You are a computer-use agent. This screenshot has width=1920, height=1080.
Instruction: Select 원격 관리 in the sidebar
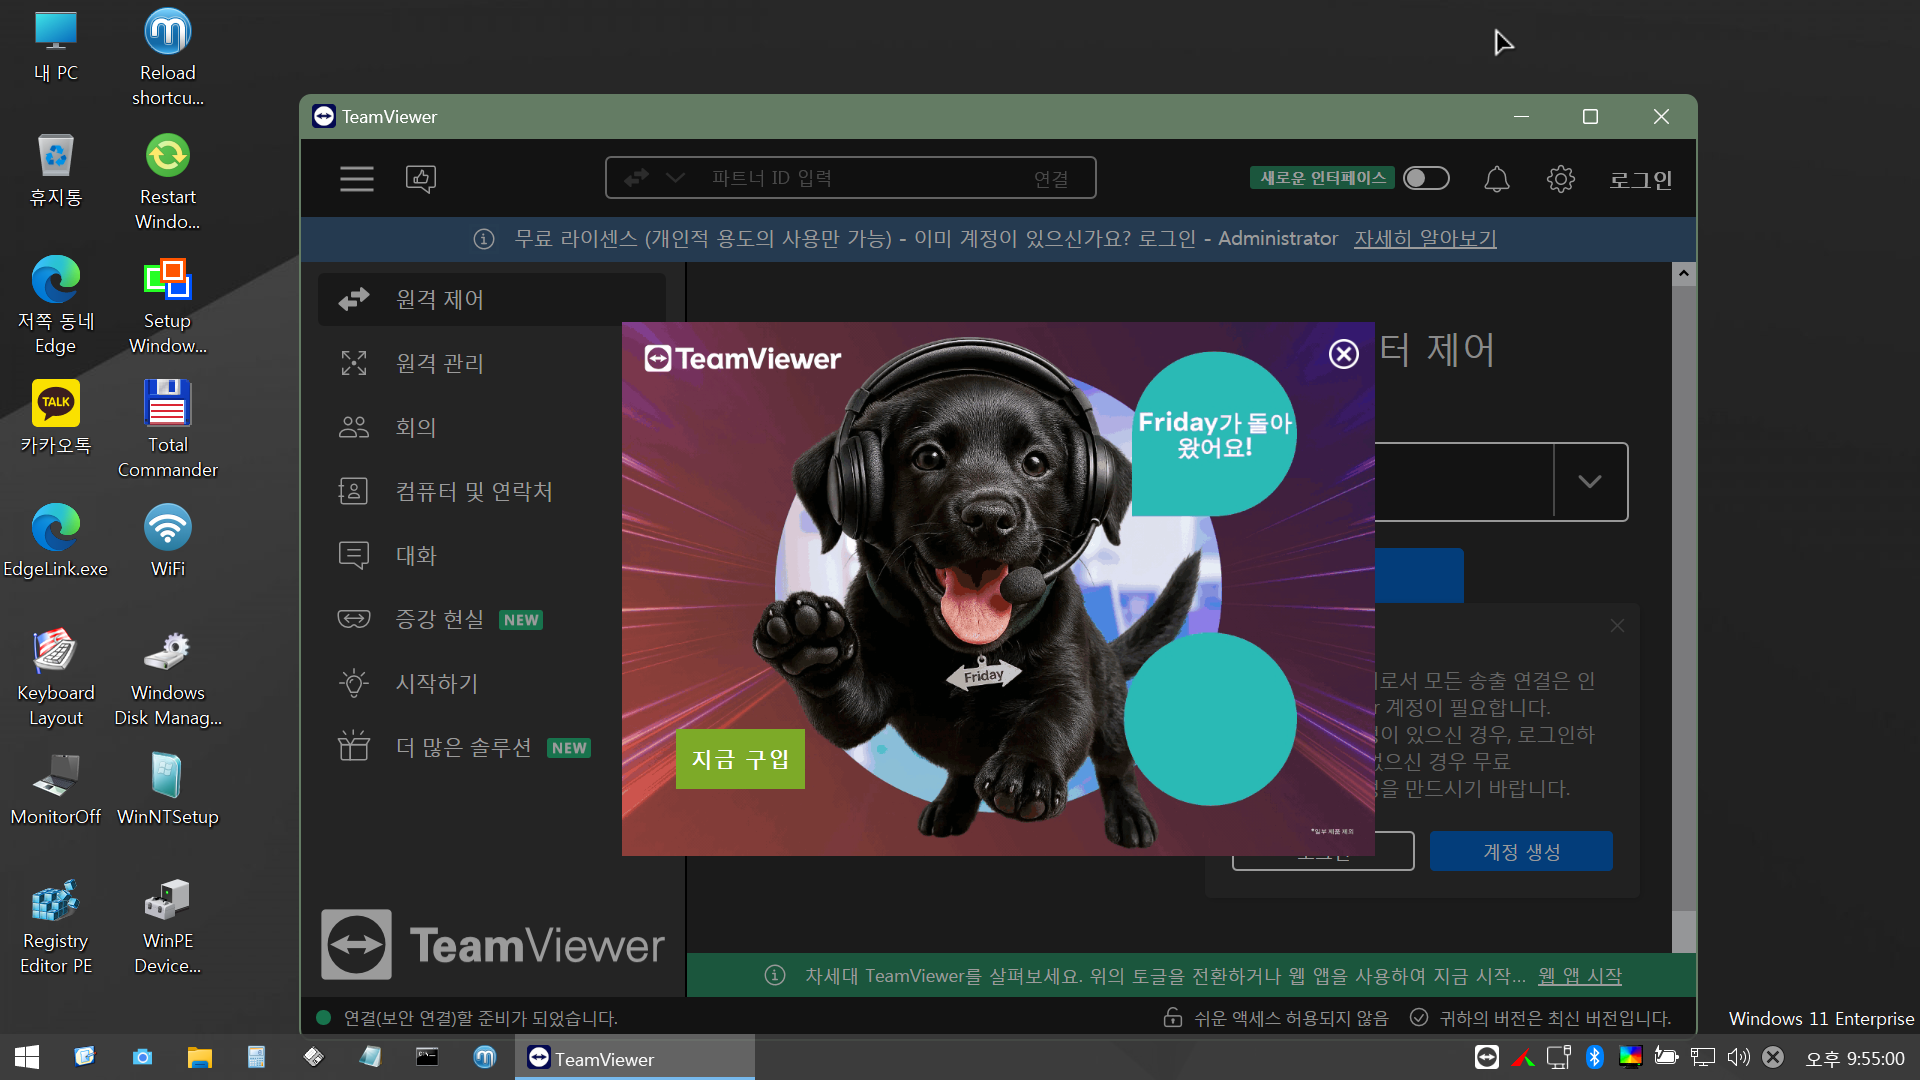(x=440, y=363)
